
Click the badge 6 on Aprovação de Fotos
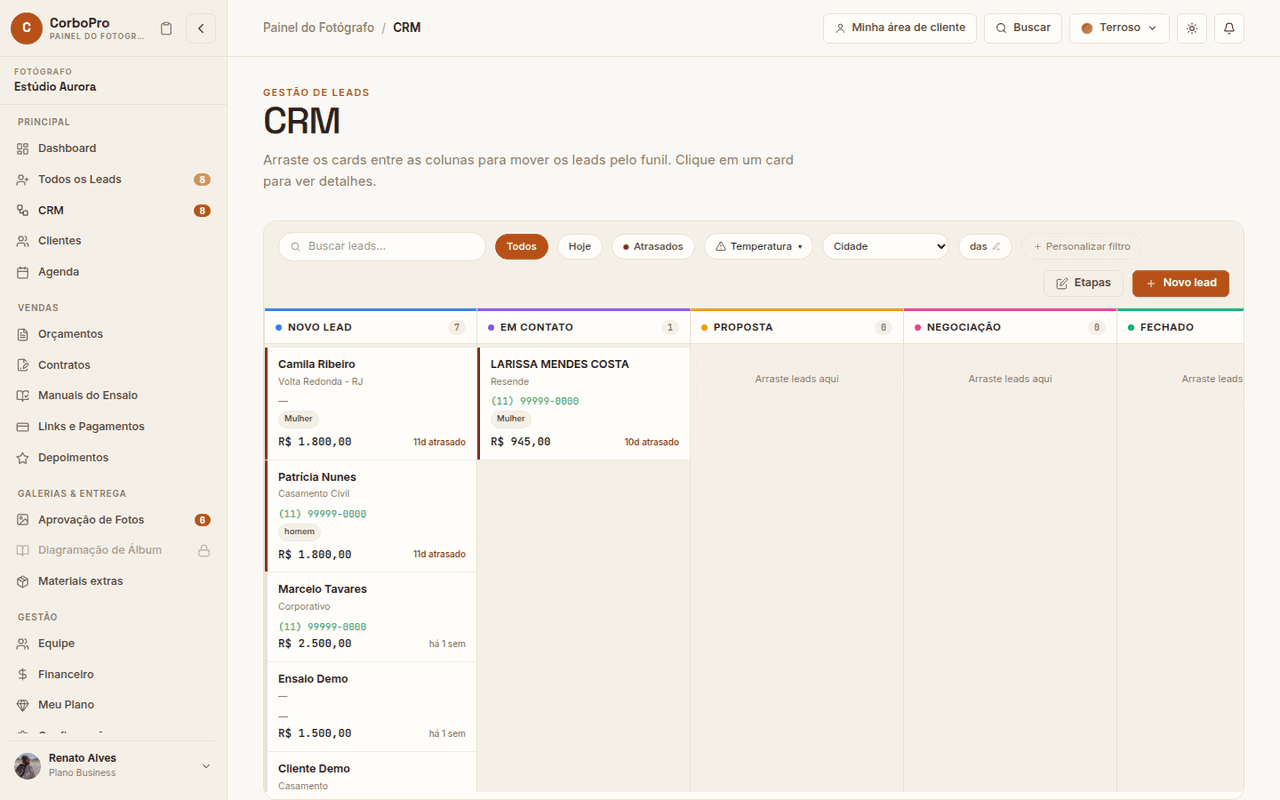[202, 520]
